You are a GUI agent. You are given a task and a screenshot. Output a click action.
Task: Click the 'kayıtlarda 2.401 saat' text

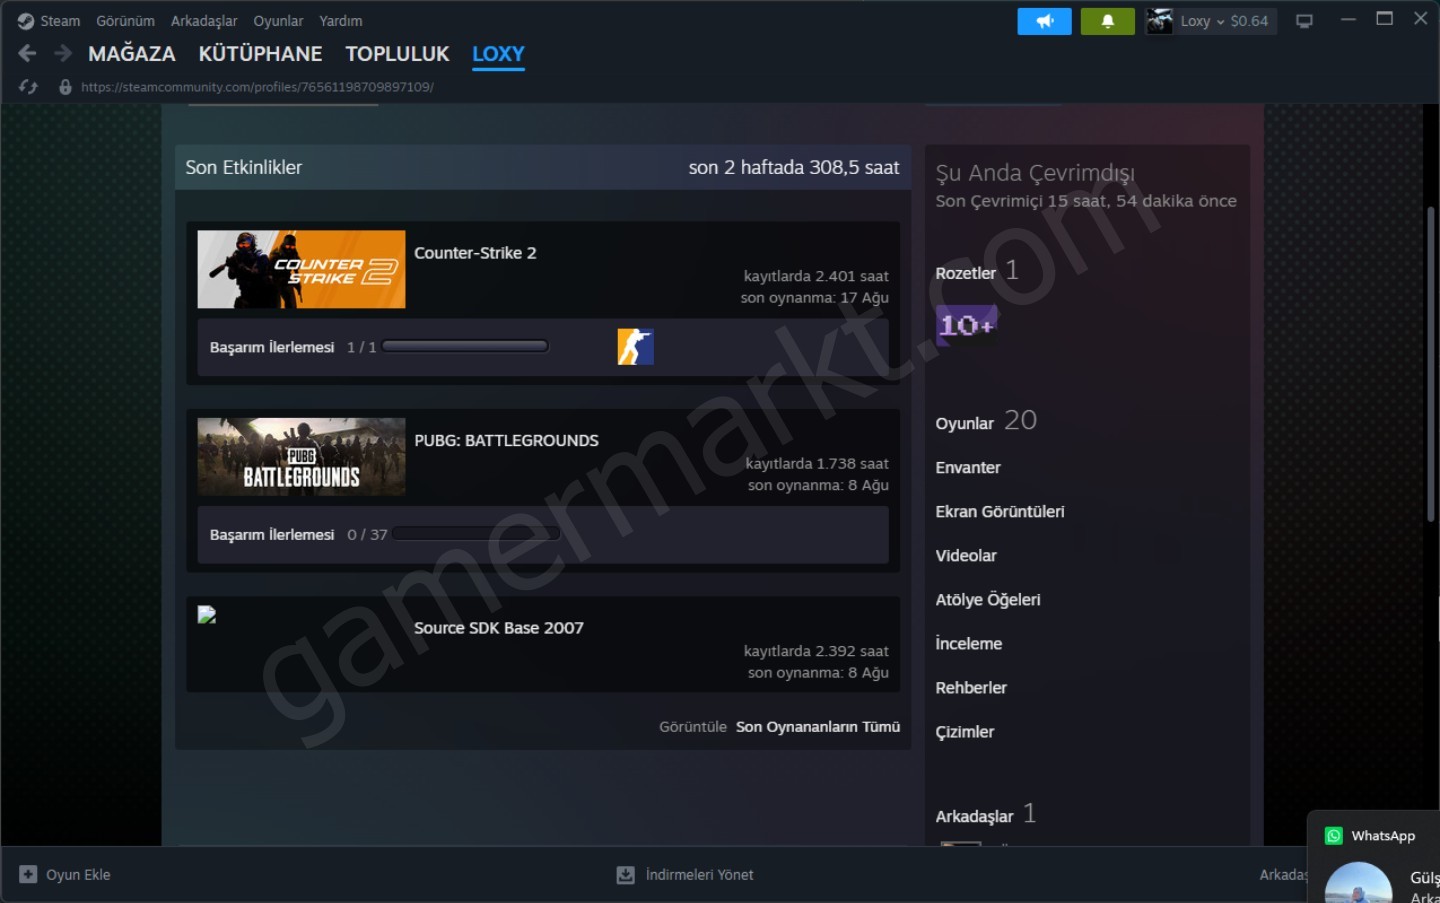coord(816,276)
